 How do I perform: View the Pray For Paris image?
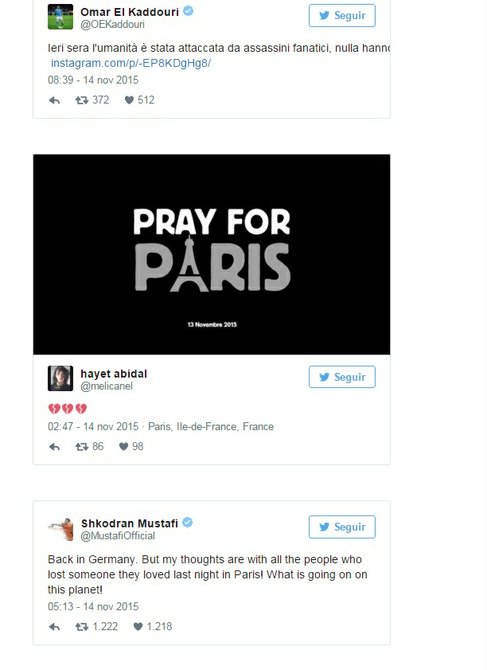pyautogui.click(x=211, y=254)
